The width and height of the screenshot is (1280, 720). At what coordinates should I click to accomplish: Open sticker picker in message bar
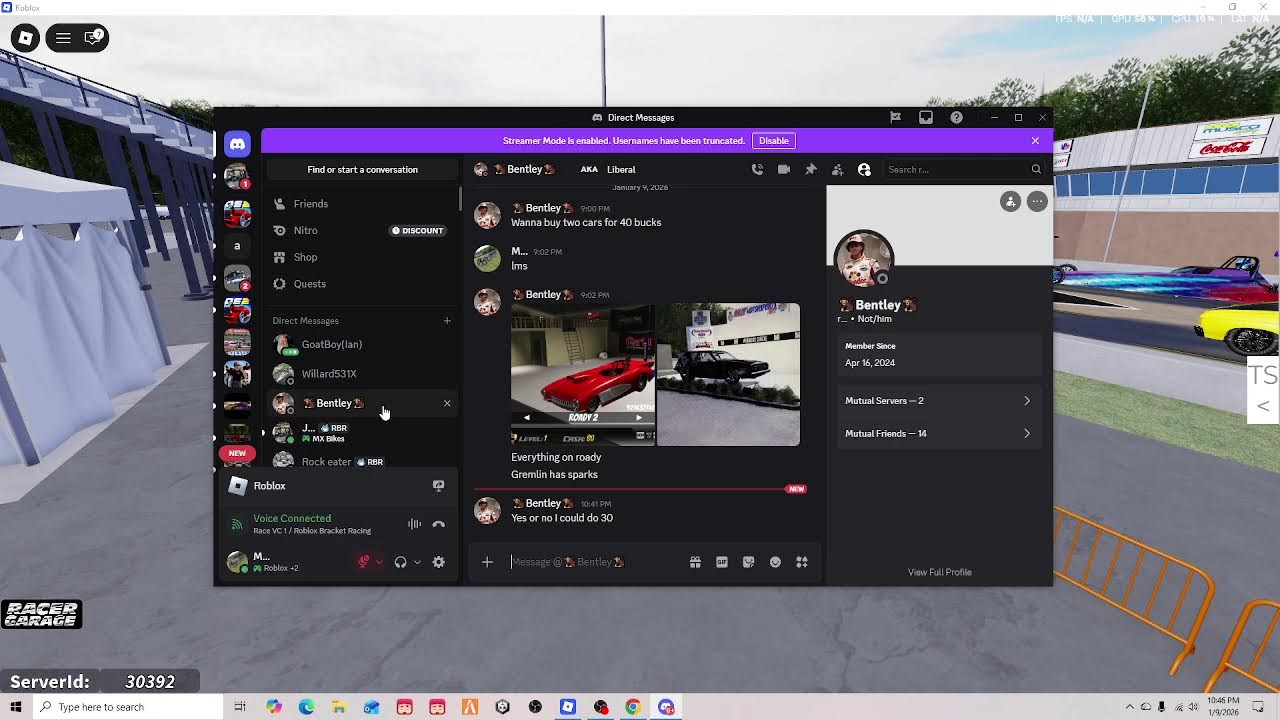[748, 562]
